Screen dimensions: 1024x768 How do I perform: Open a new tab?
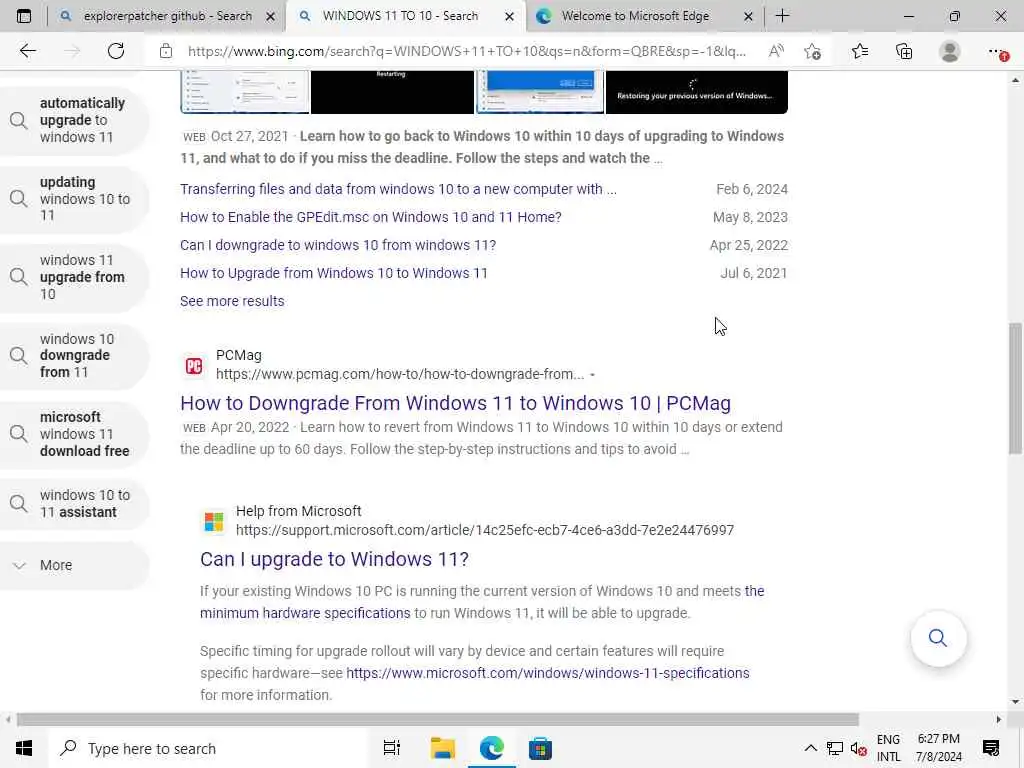tap(782, 16)
